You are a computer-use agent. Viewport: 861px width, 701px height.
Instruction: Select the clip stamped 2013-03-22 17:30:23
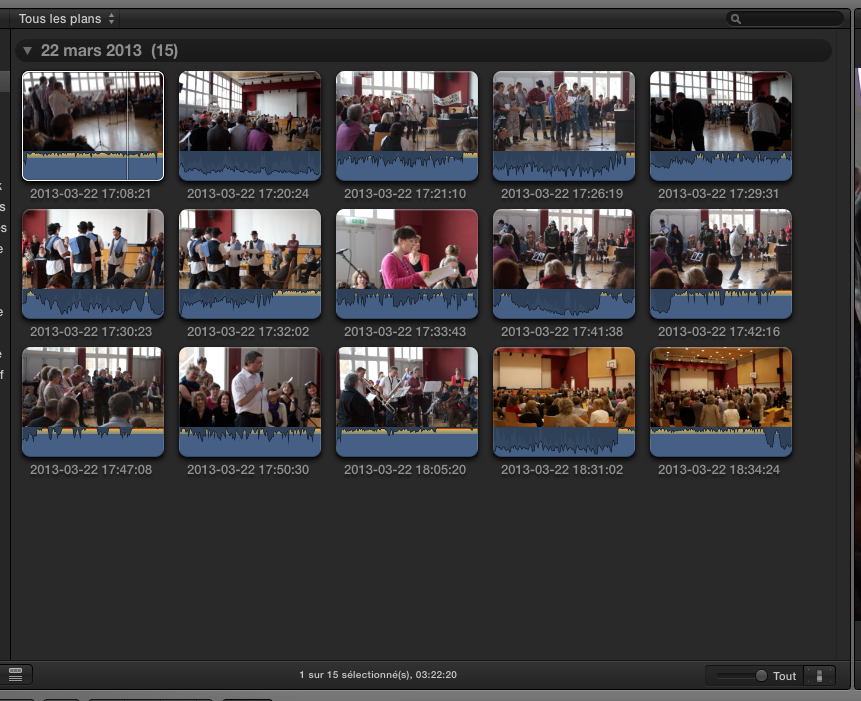pos(92,264)
